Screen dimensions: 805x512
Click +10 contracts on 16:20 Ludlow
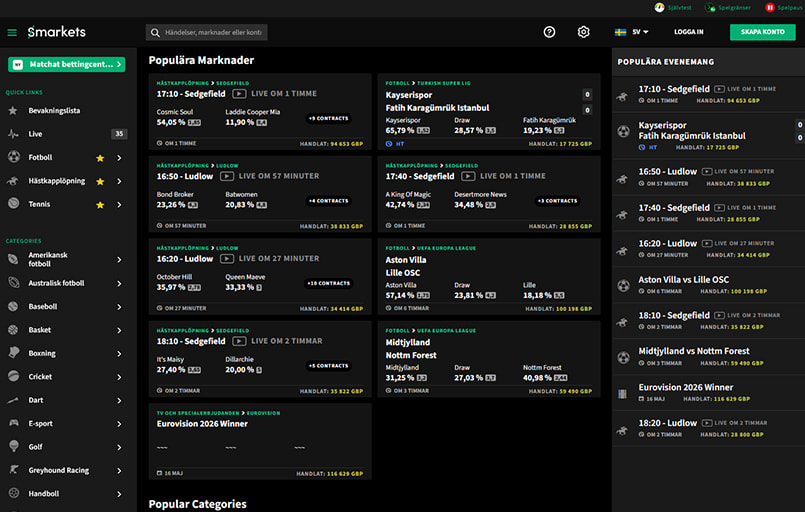tap(329, 283)
